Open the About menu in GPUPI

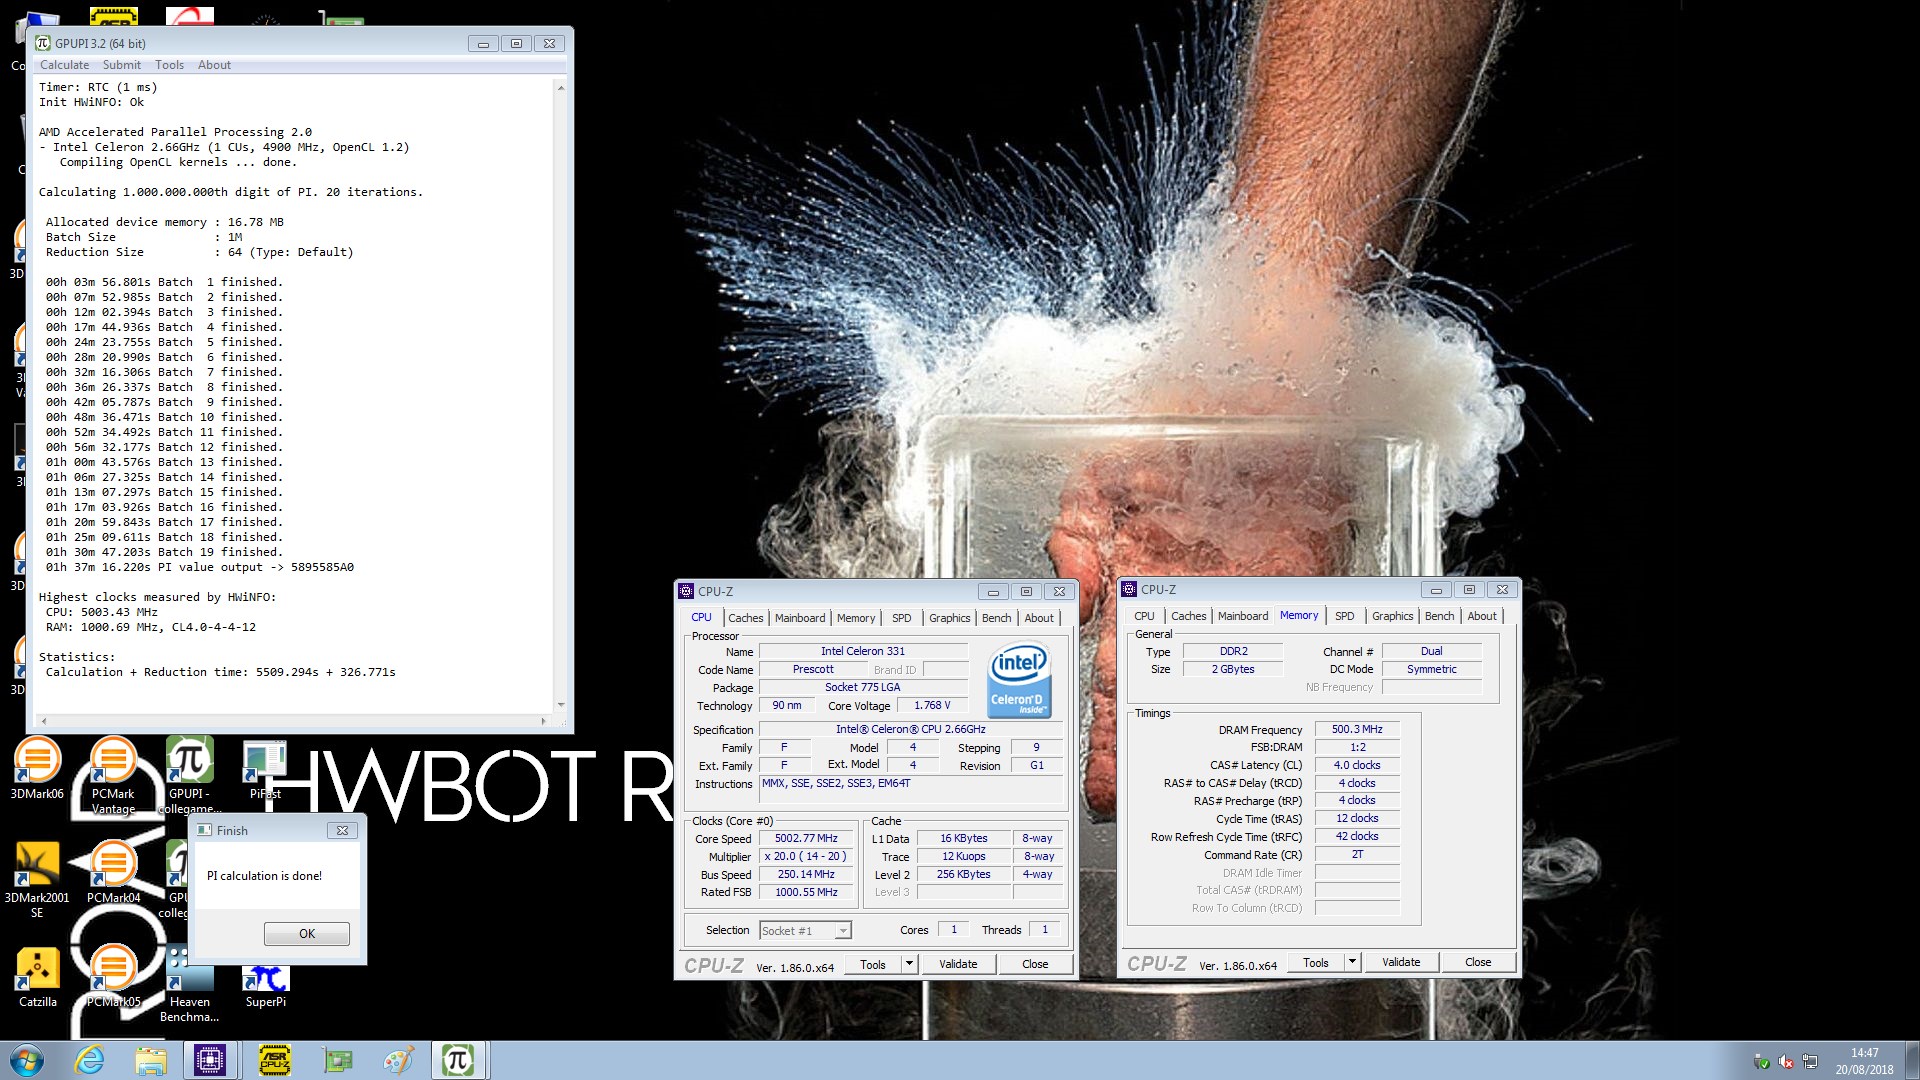click(x=214, y=65)
